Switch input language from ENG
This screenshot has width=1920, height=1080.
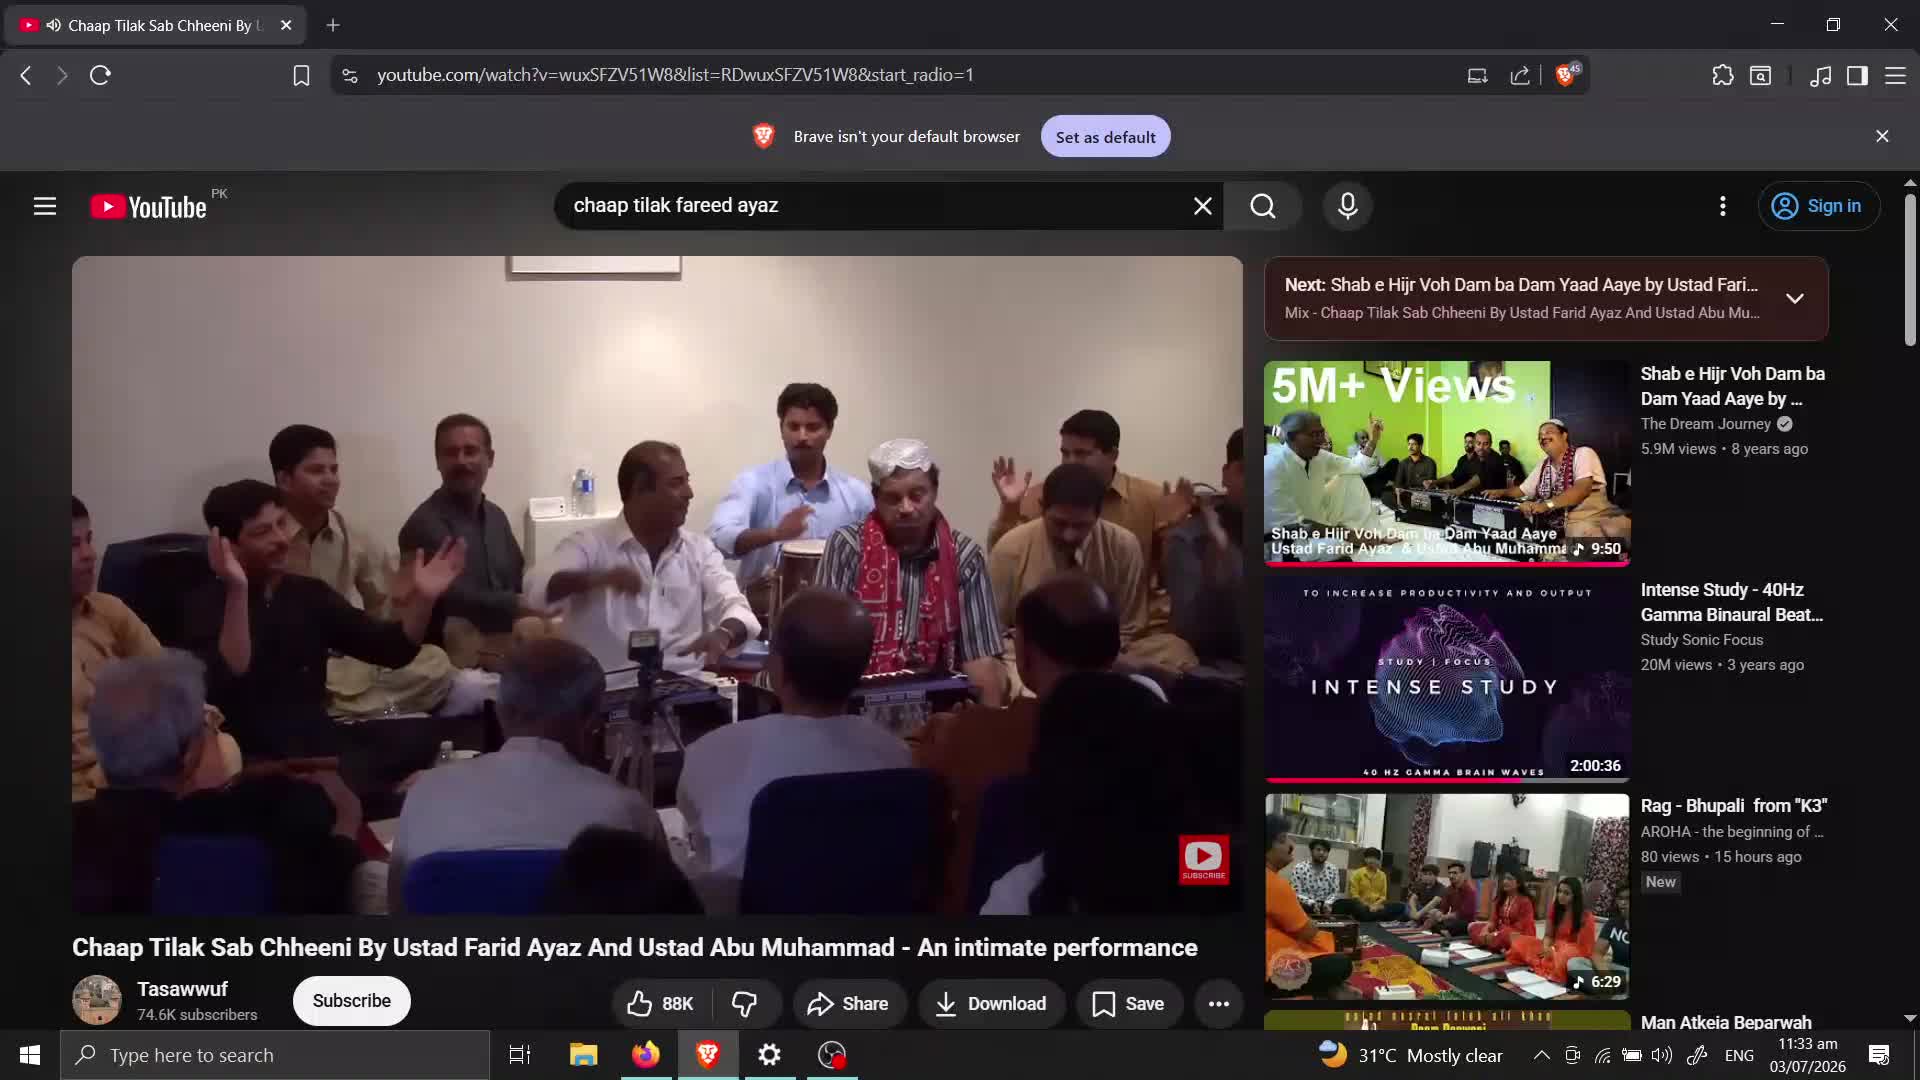tap(1739, 1055)
